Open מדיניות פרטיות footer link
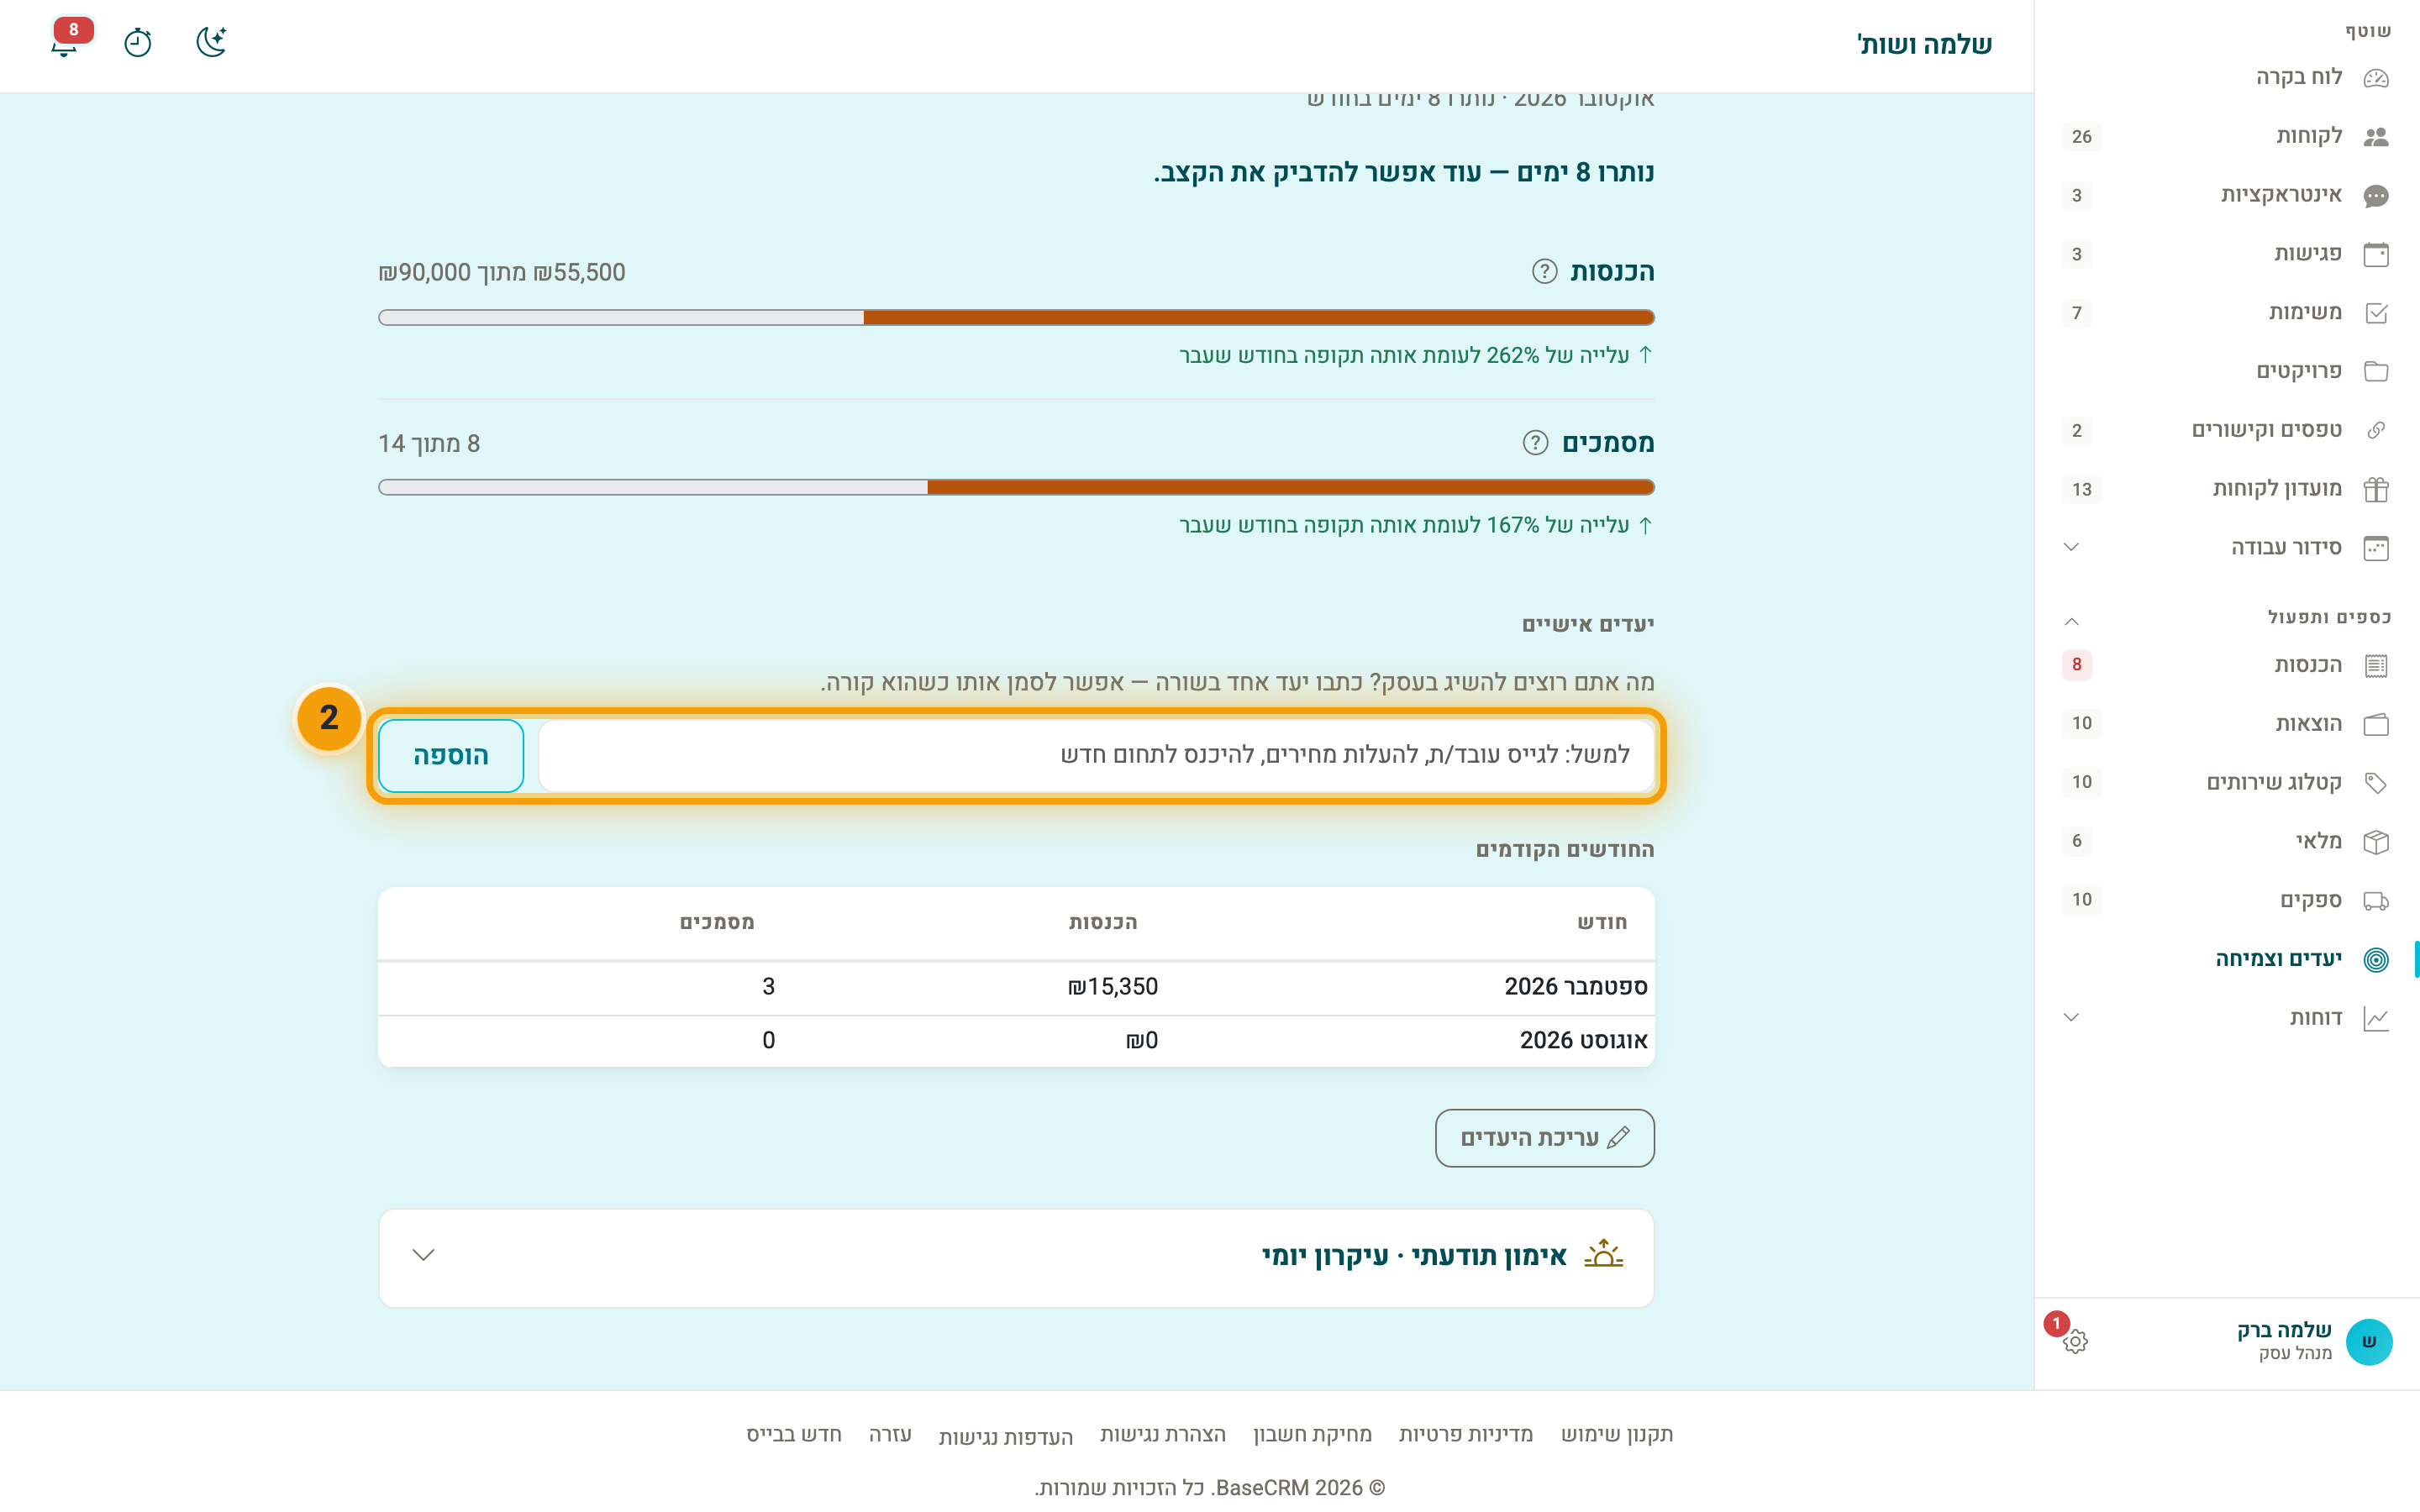Viewport: 2420px width, 1512px height. point(1465,1434)
